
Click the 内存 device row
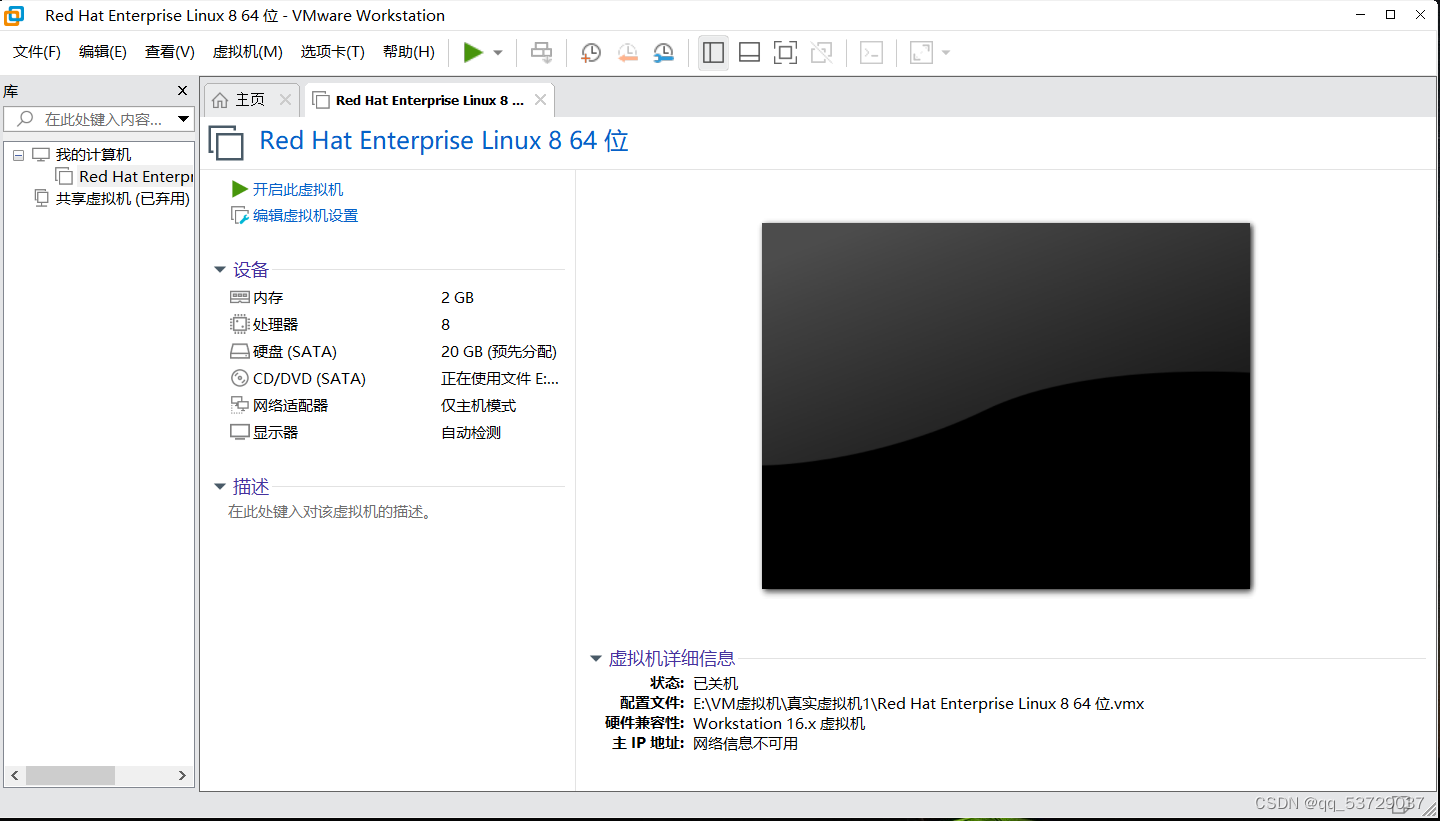point(395,297)
